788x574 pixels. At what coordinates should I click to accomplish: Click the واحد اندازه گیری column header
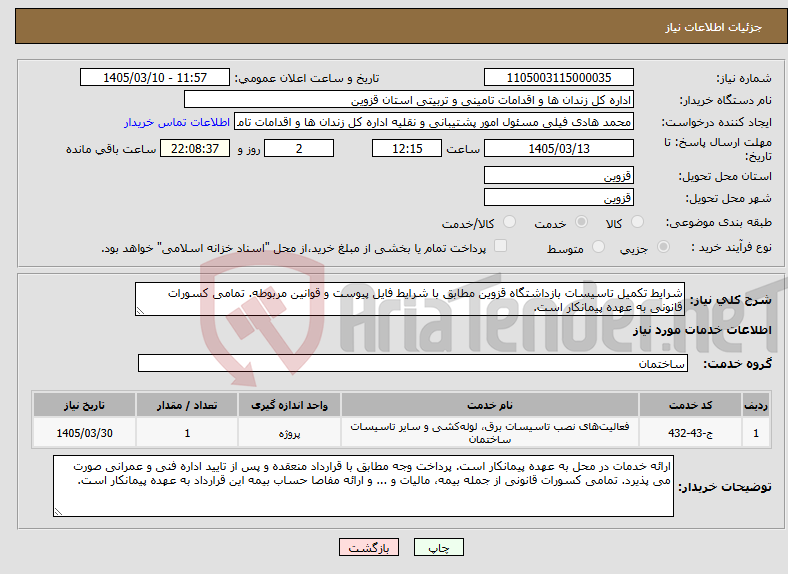[289, 405]
